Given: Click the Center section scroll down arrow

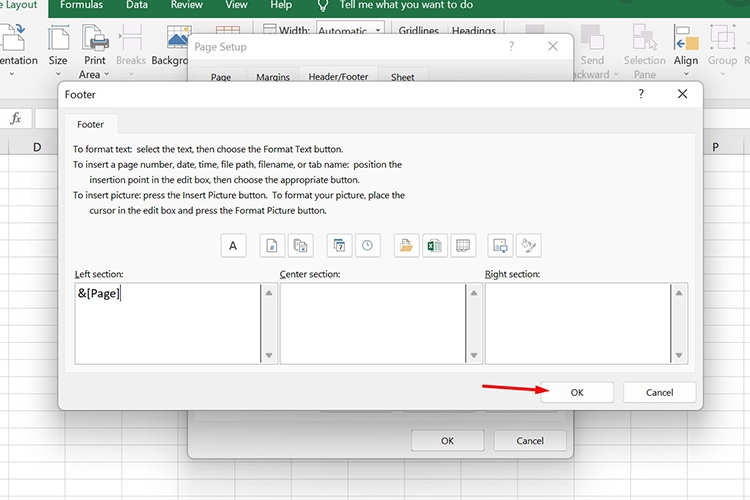Looking at the screenshot, I should click(474, 355).
